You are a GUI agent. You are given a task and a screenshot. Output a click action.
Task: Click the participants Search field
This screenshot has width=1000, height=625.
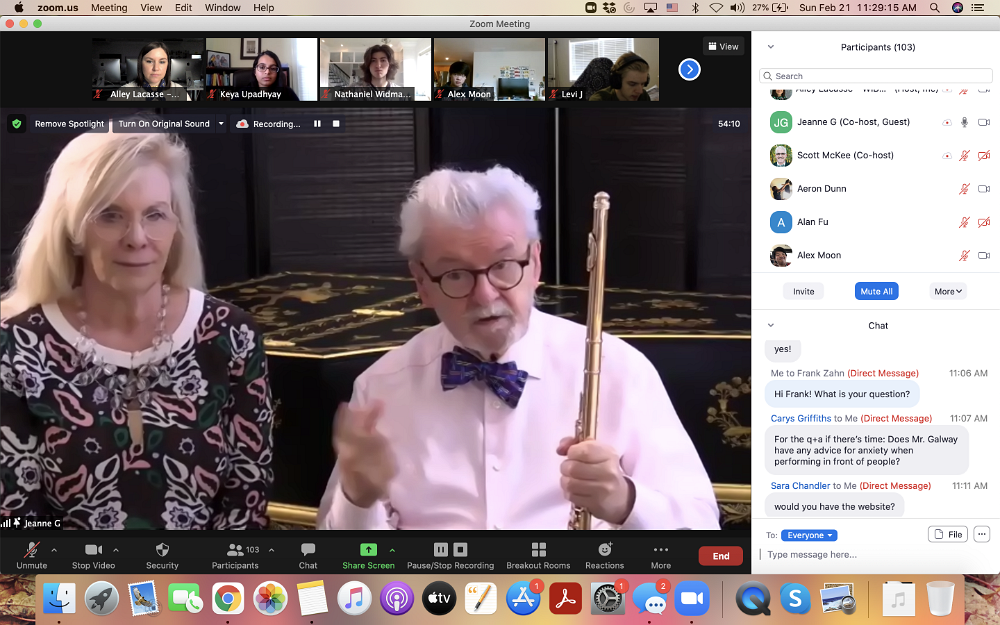coord(876,76)
